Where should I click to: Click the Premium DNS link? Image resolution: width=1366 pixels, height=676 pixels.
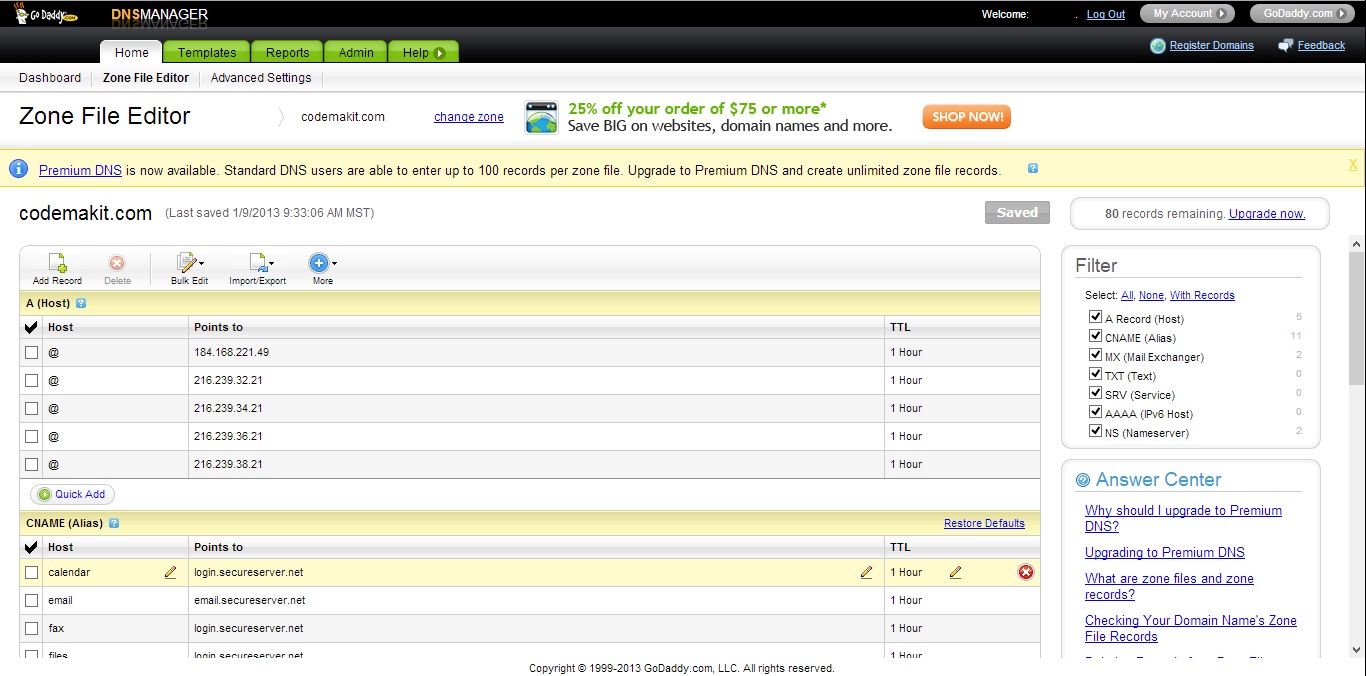pos(80,170)
